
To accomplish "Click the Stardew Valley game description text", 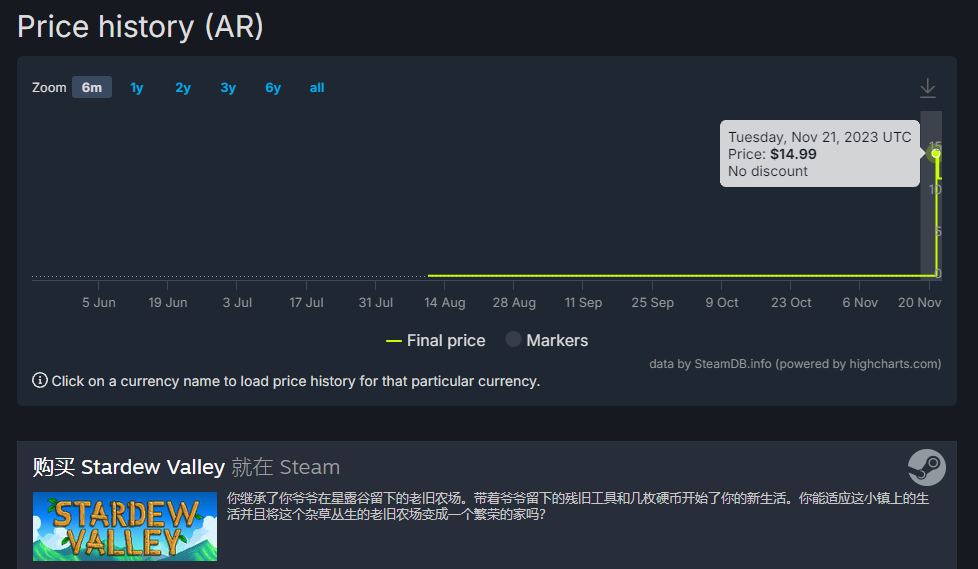I will click(578, 506).
